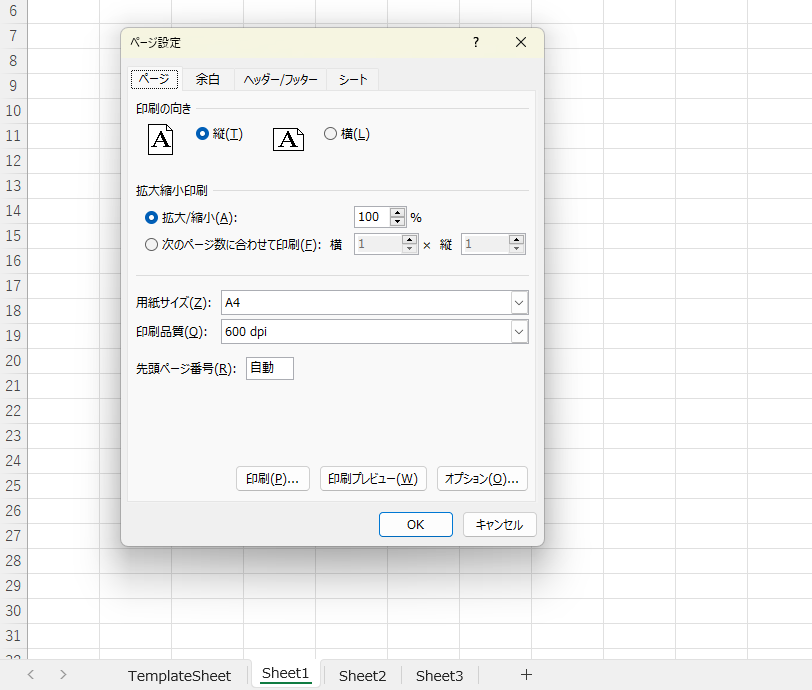Click the dialog help question mark icon

click(476, 42)
